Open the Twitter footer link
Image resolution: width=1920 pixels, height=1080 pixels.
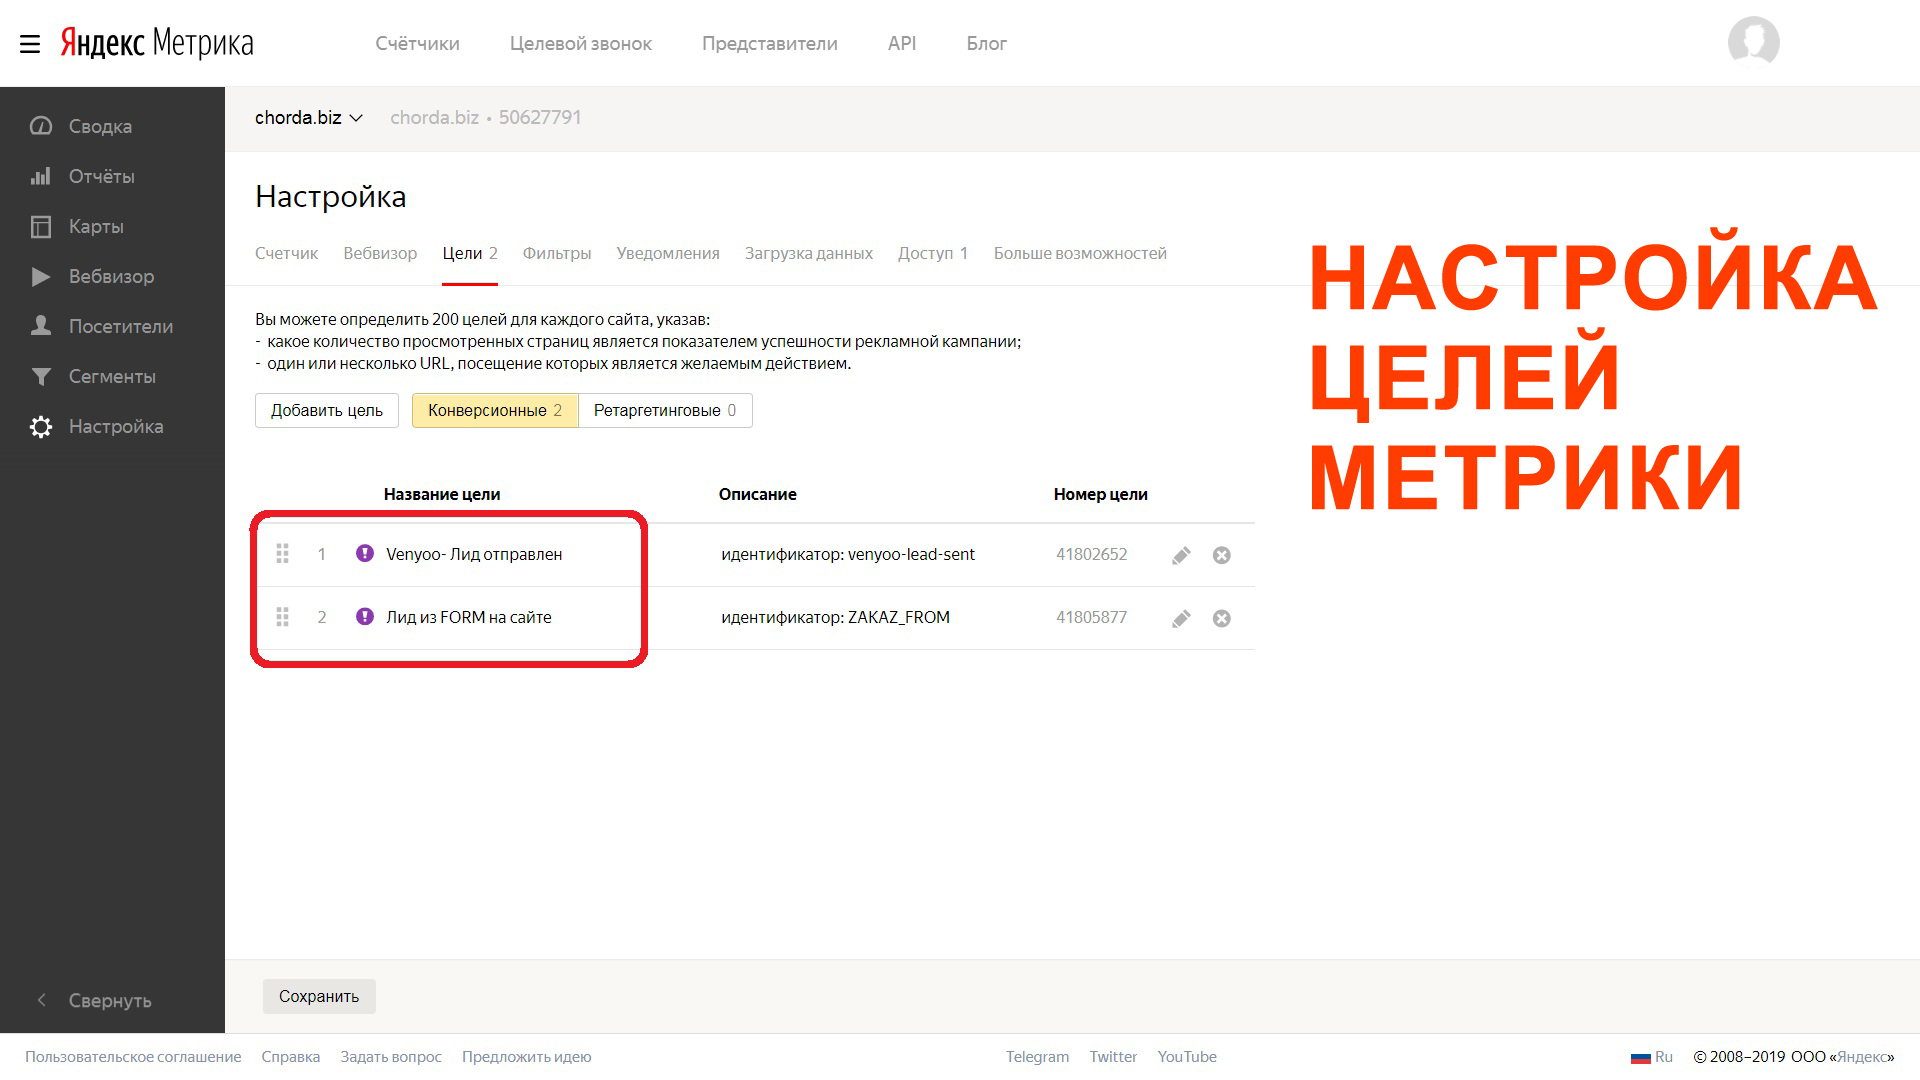(1113, 1057)
